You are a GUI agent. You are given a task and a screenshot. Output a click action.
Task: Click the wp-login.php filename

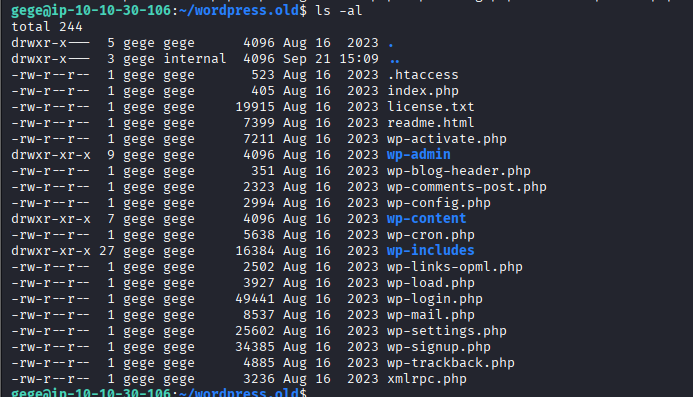coord(435,299)
